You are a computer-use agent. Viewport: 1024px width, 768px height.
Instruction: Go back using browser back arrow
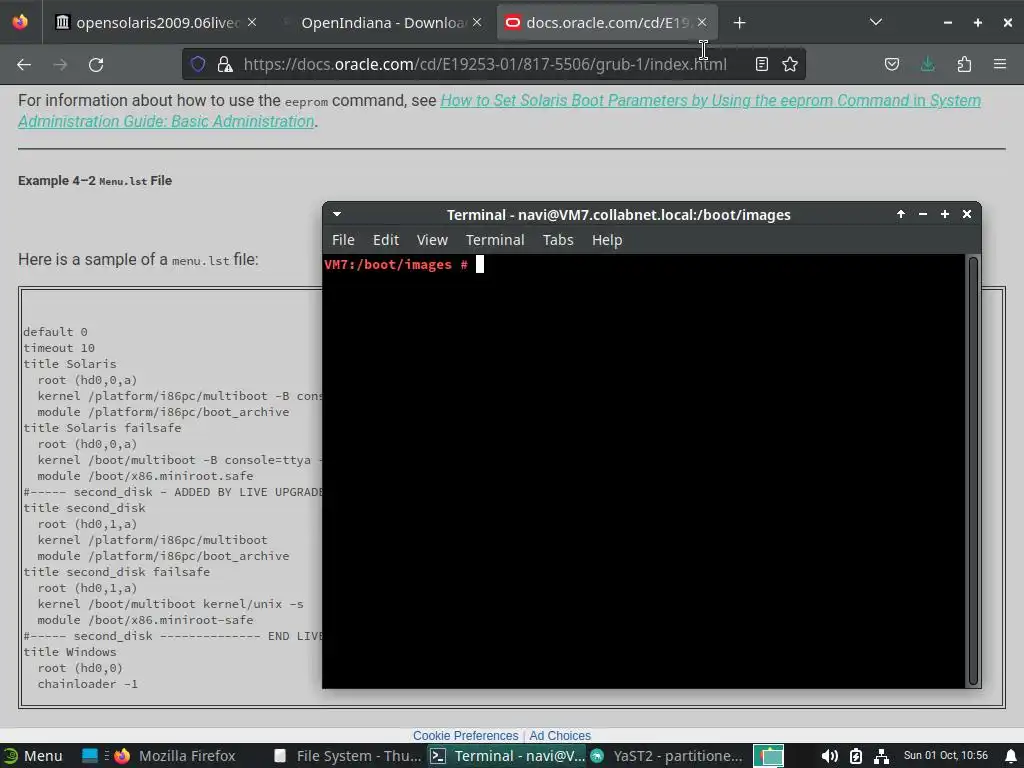[24, 65]
